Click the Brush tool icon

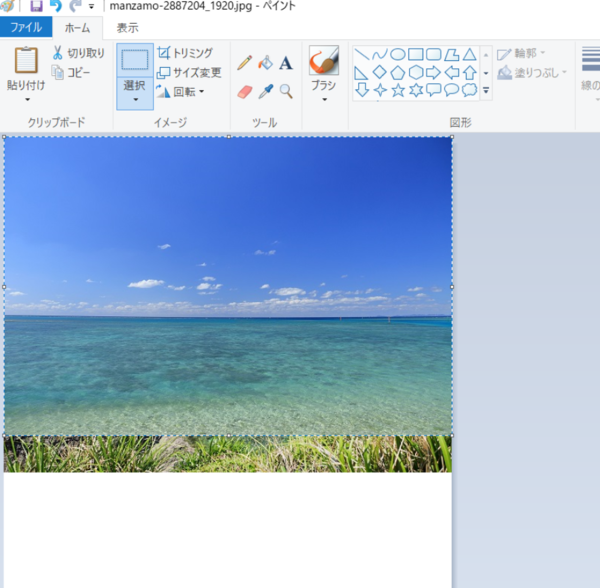(x=324, y=60)
